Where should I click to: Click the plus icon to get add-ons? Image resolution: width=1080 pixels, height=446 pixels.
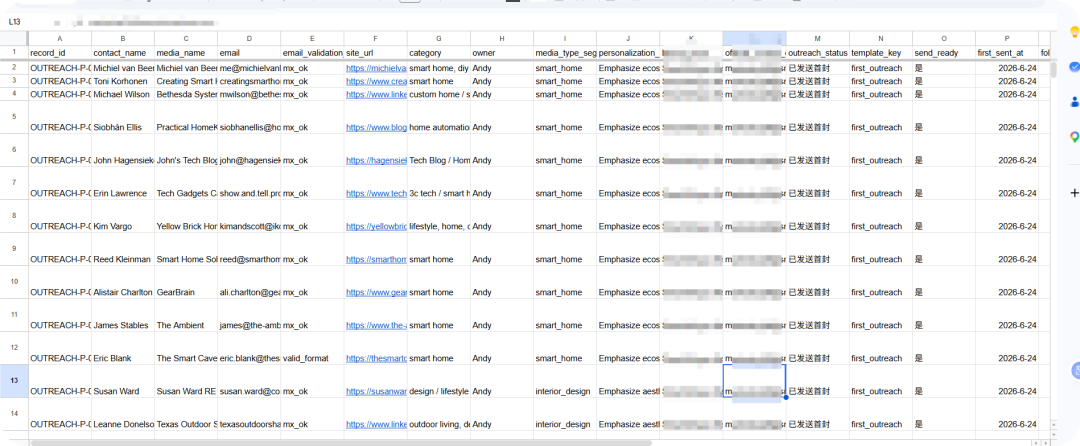1074,193
